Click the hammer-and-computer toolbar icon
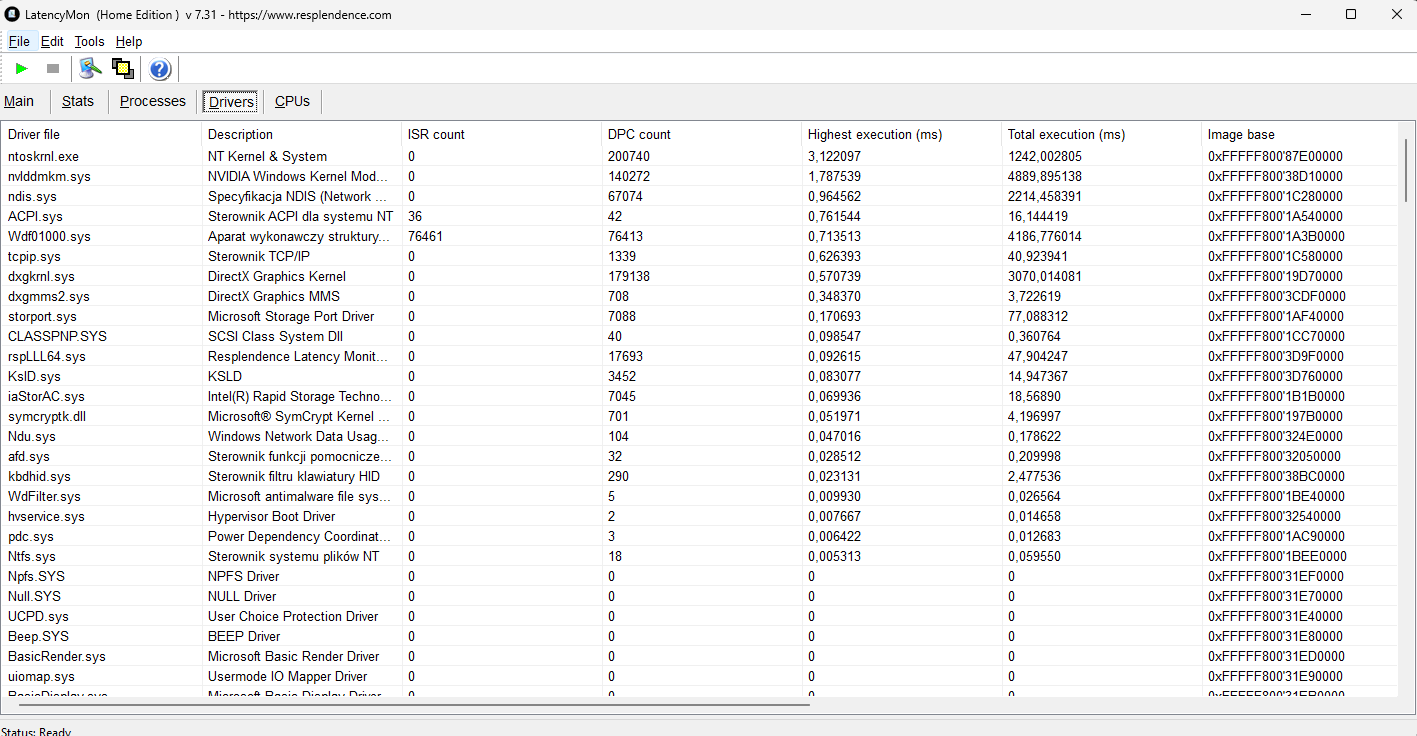 point(91,68)
